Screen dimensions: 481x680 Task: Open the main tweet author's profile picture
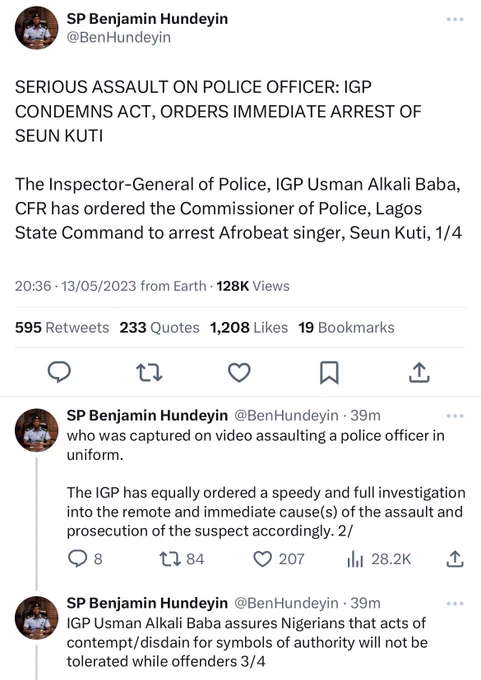pyautogui.click(x=36, y=28)
